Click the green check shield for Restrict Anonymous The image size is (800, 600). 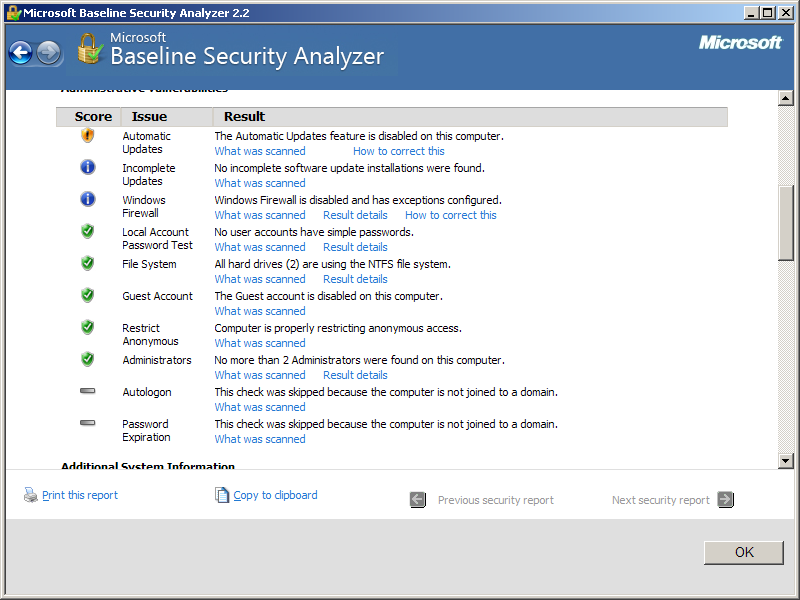[x=88, y=327]
